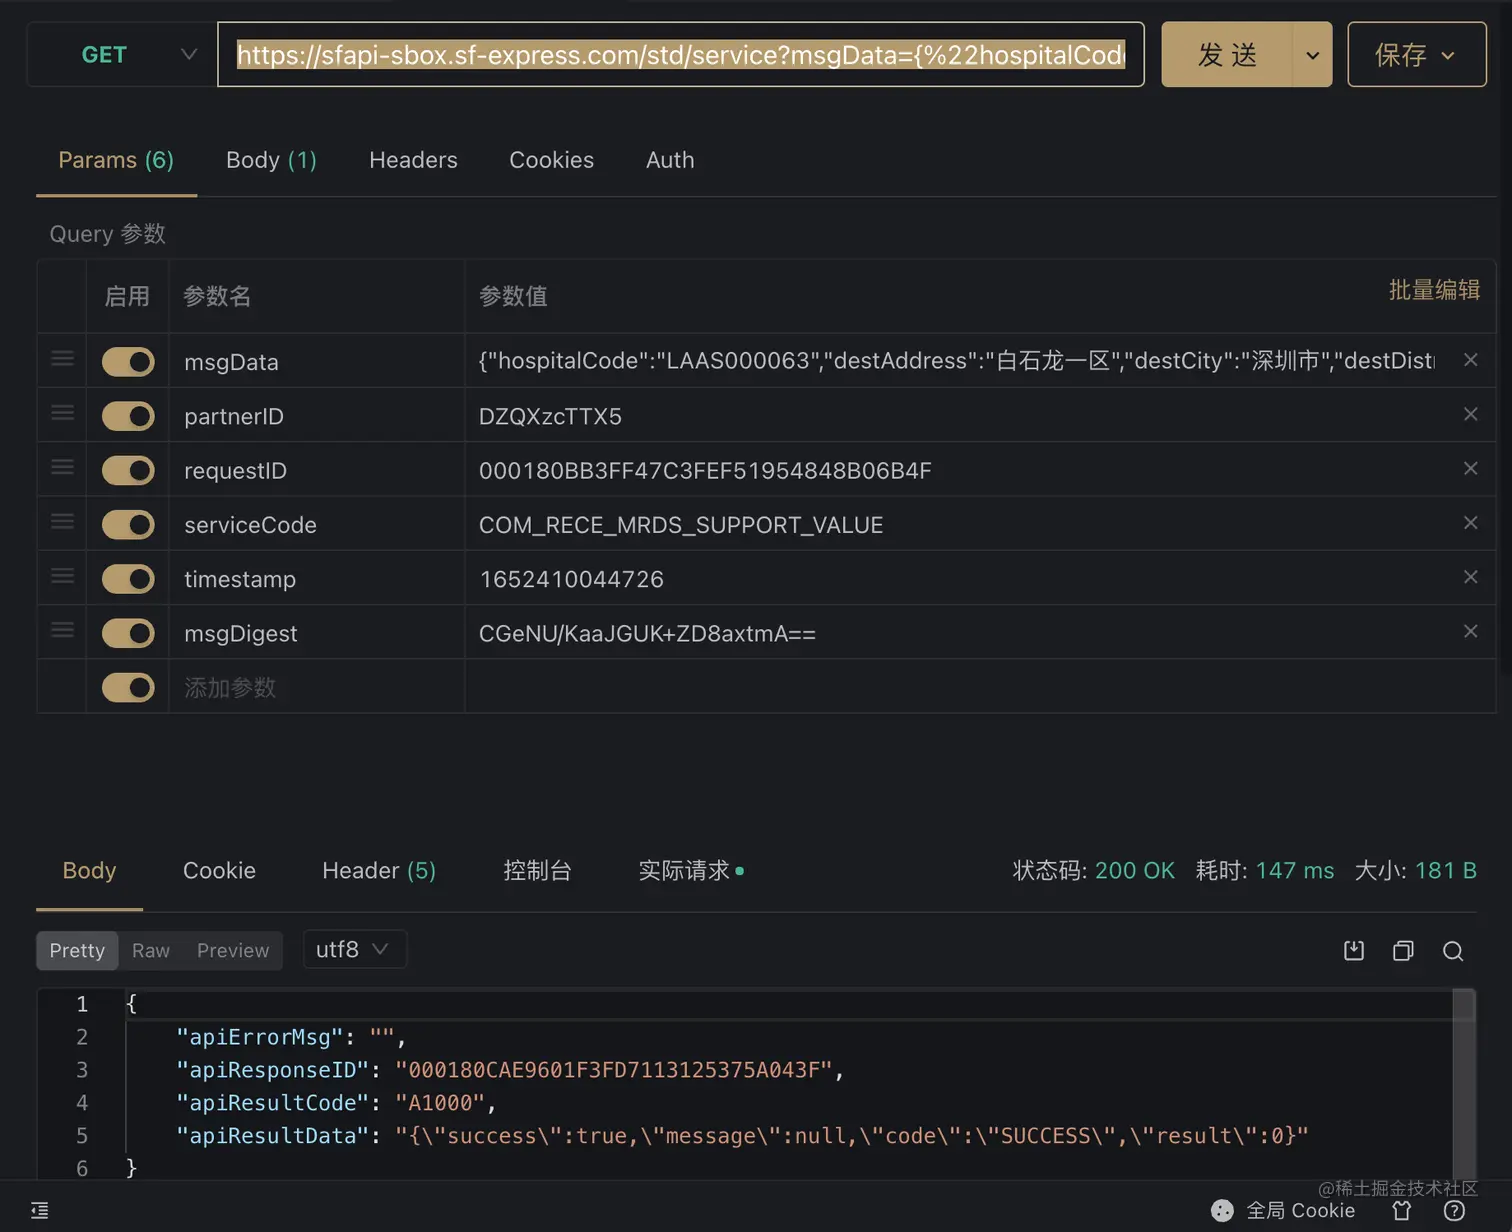Screen dimensions: 1512x1232
Task: Click the requestID value 000180BB3FF47C3FEF51954848B06B4F
Action: tap(705, 470)
